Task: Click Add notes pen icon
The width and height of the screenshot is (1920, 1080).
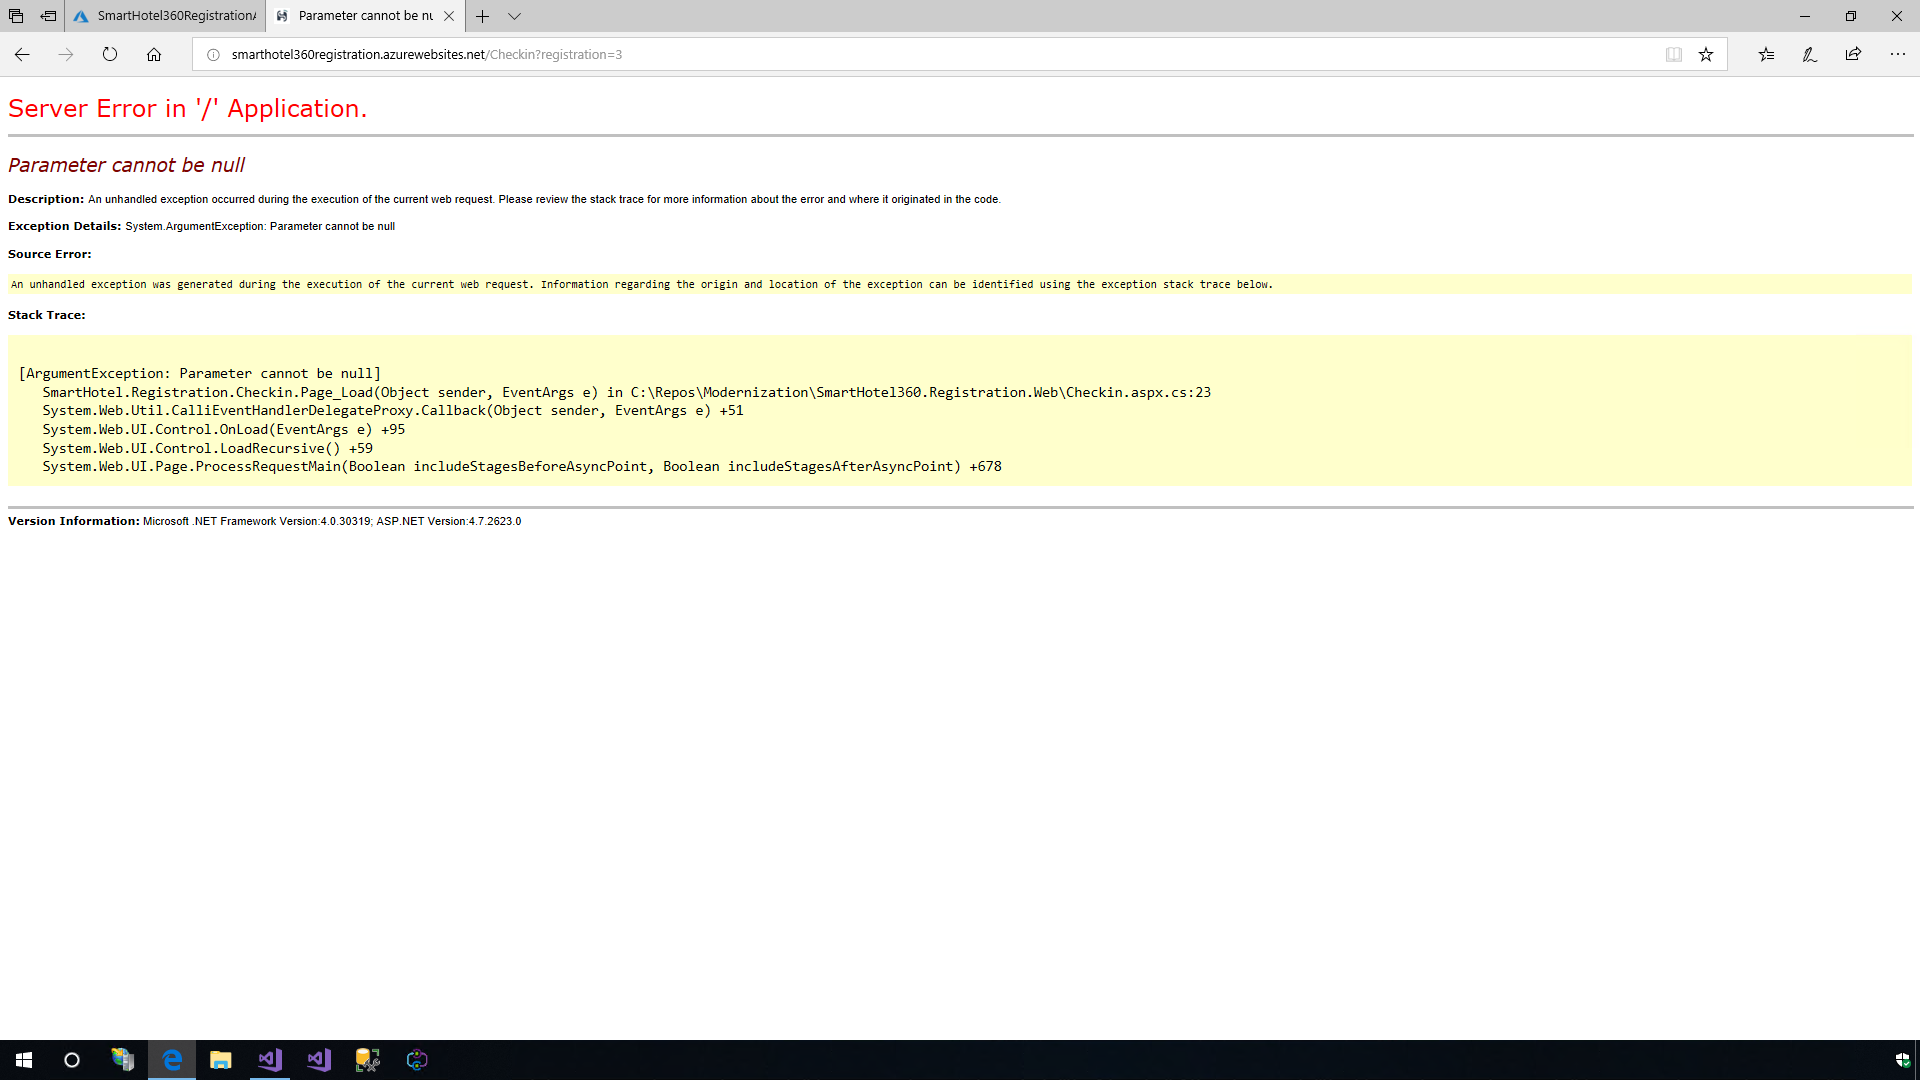Action: (x=1810, y=55)
